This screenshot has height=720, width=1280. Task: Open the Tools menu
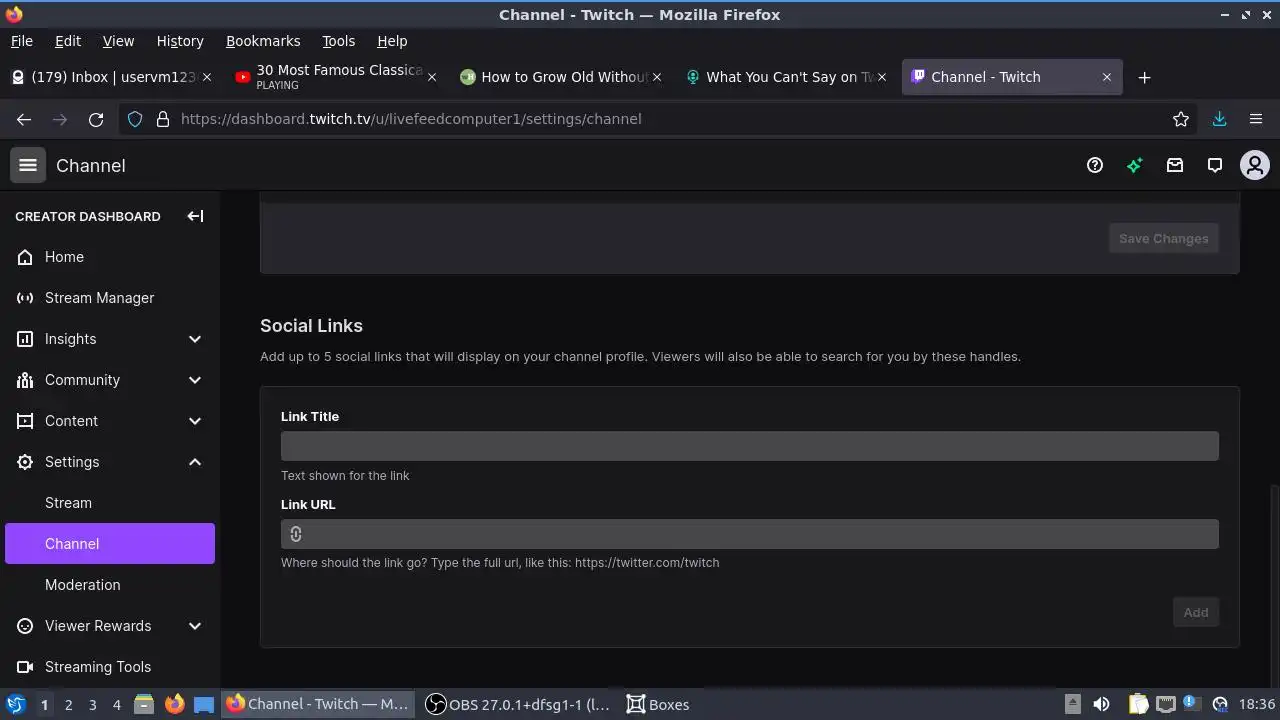click(x=338, y=41)
